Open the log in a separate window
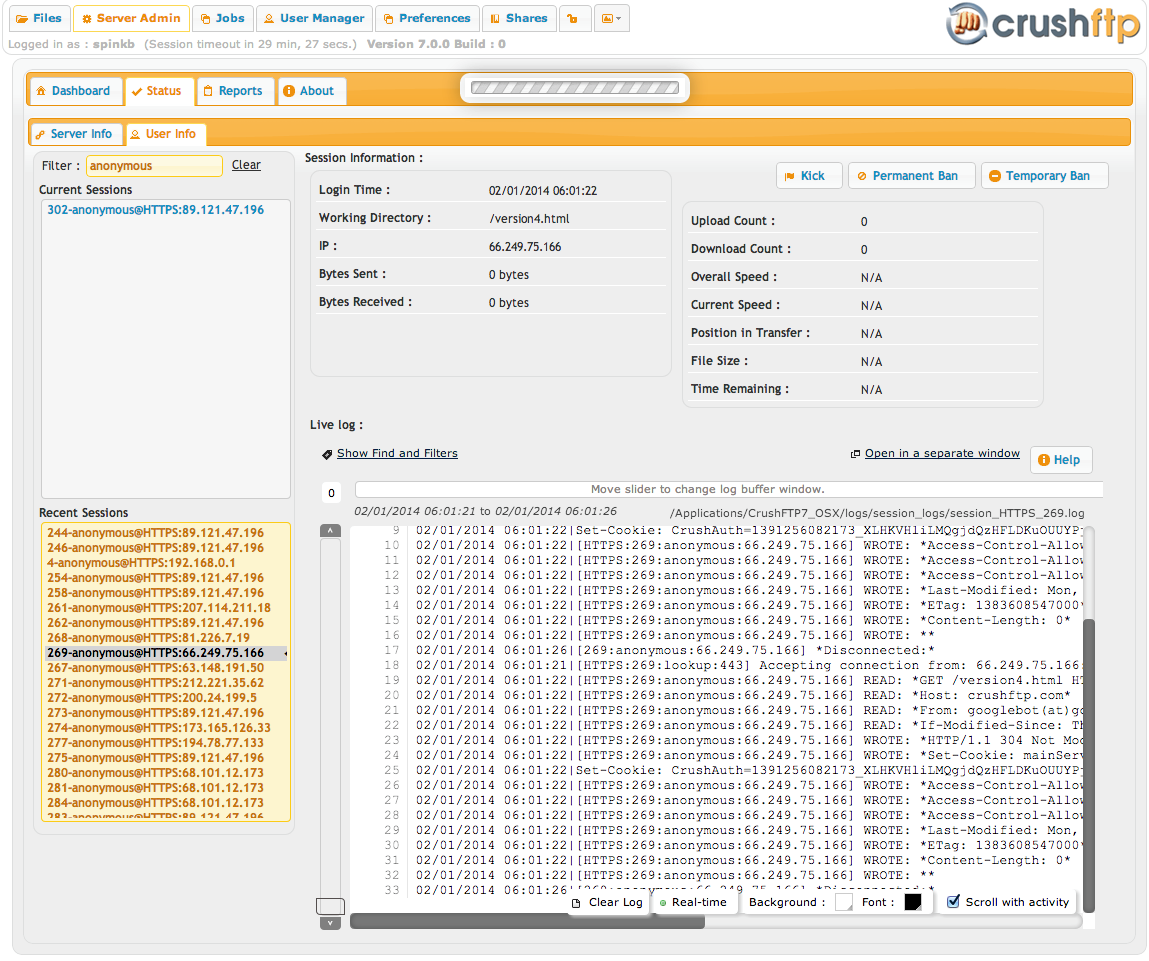 click(x=941, y=453)
